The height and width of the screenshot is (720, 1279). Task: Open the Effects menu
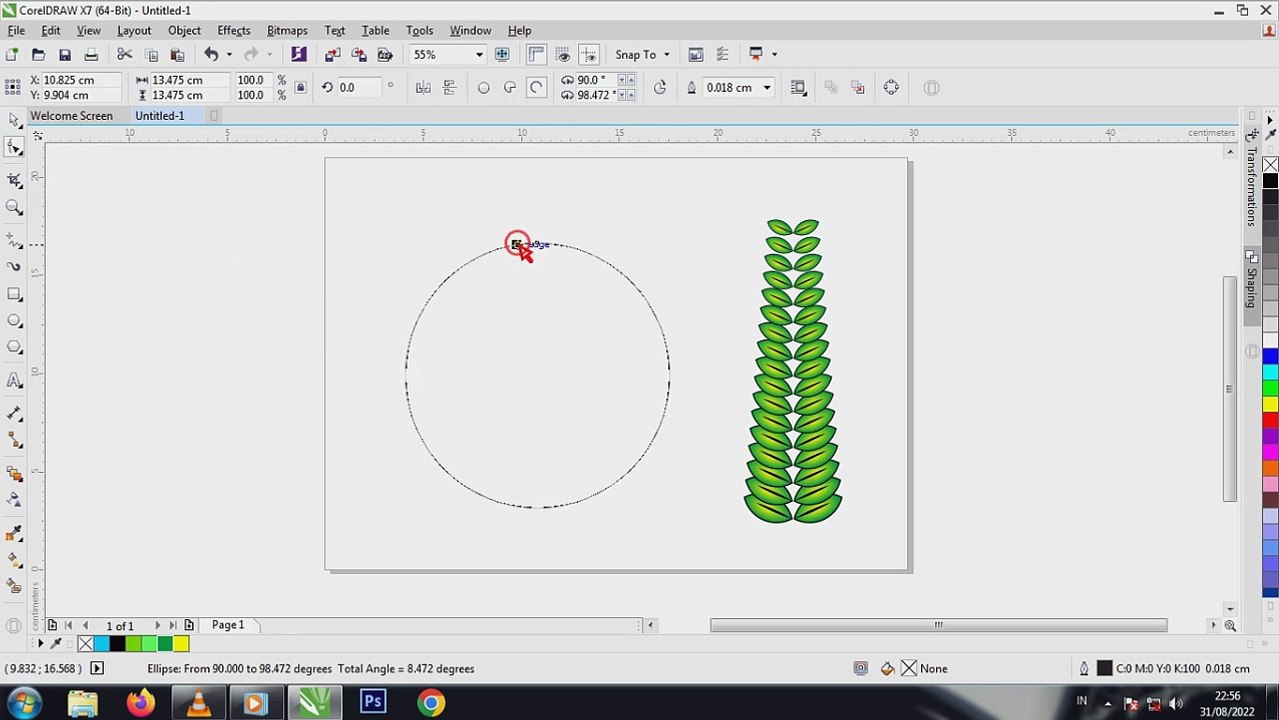(x=234, y=31)
